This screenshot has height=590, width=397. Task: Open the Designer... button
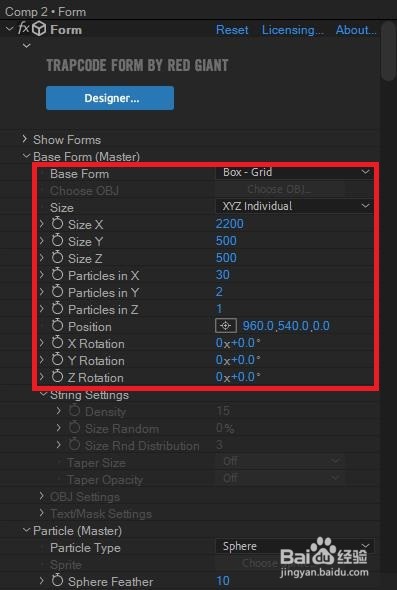tap(110, 98)
